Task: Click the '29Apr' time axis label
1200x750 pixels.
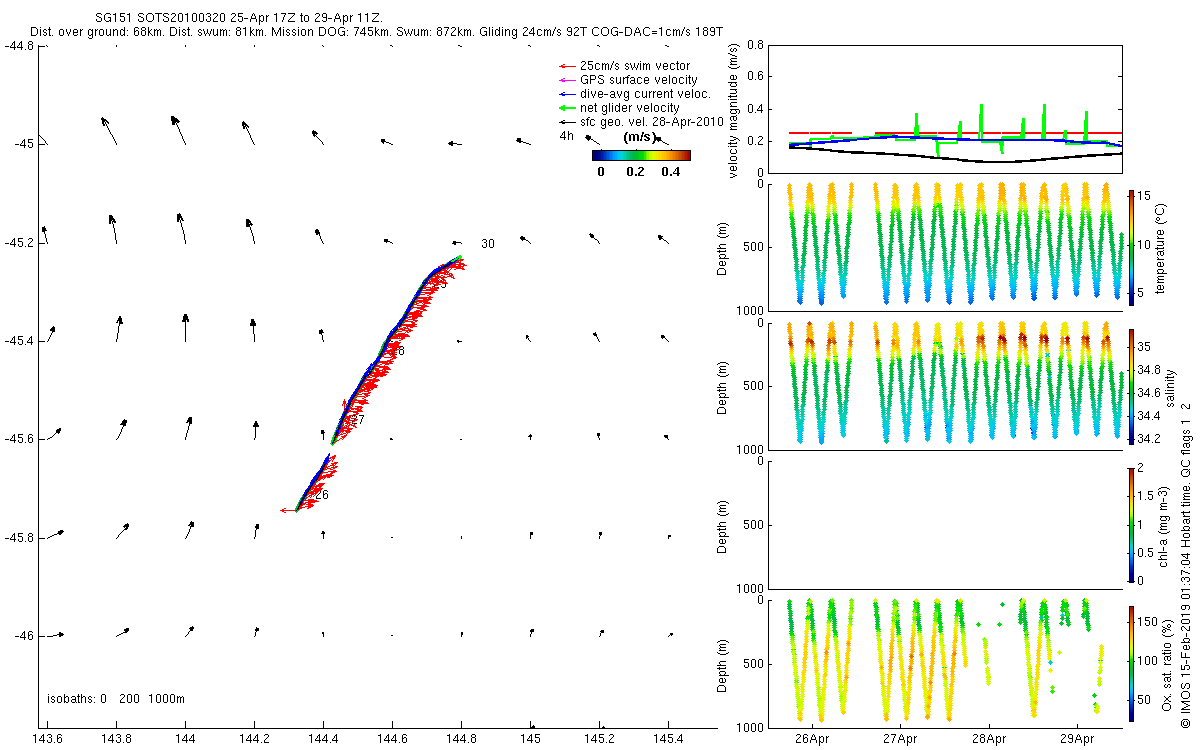Action: (1078, 740)
